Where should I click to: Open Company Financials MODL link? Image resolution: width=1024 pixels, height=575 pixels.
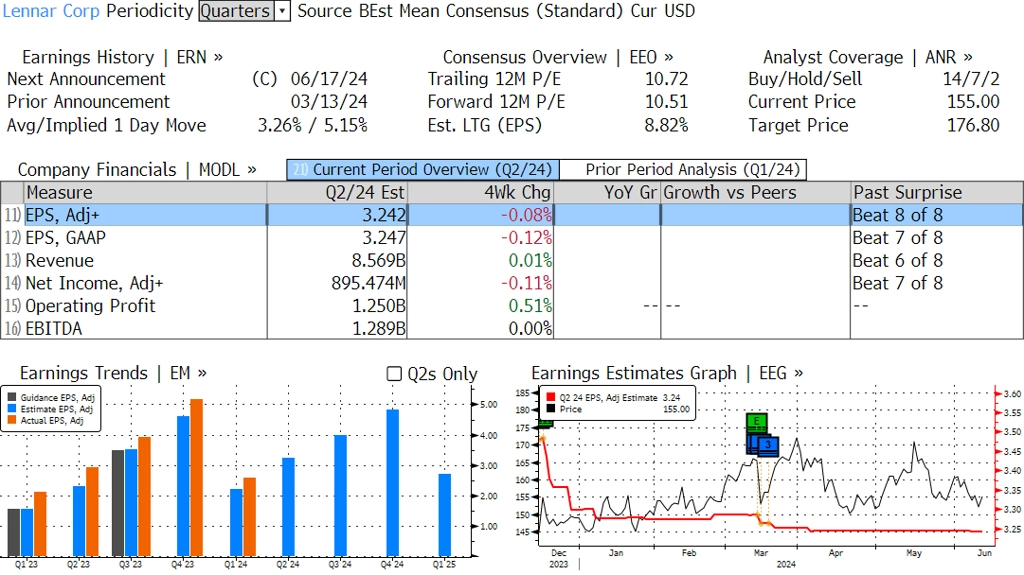137,170
